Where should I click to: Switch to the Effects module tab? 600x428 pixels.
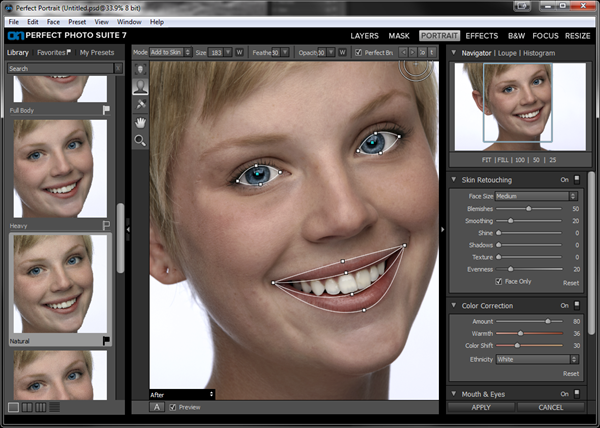click(482, 36)
